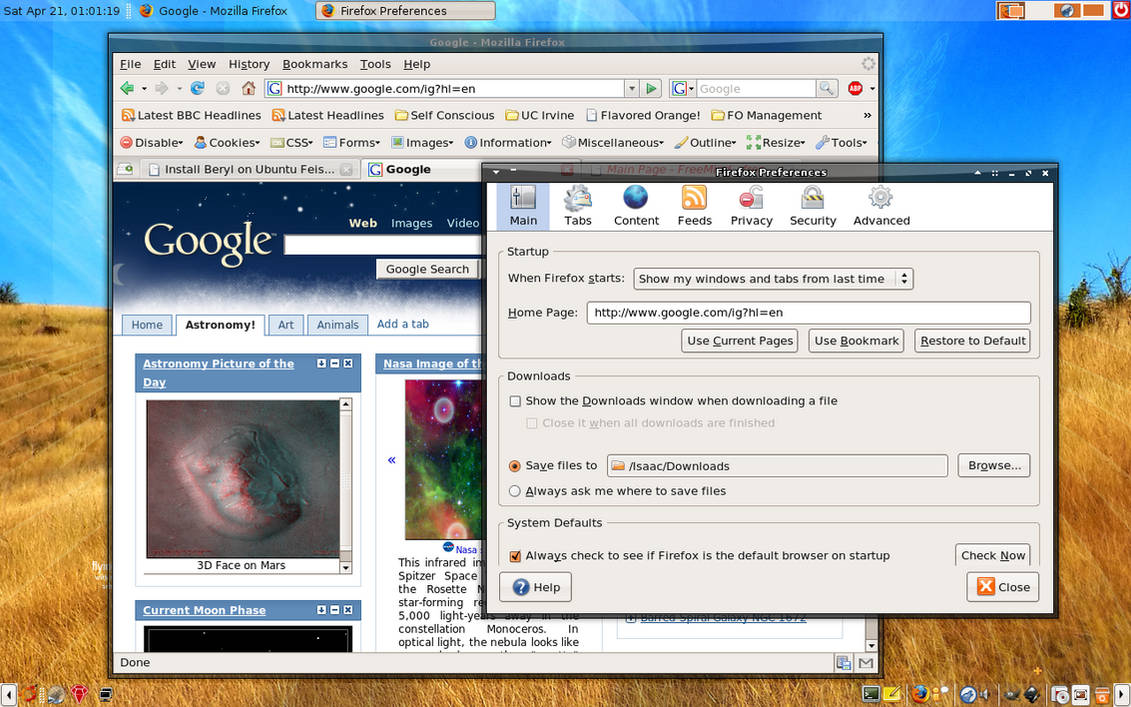Select Always ask me where to save files
The width and height of the screenshot is (1131, 707).
click(x=514, y=491)
